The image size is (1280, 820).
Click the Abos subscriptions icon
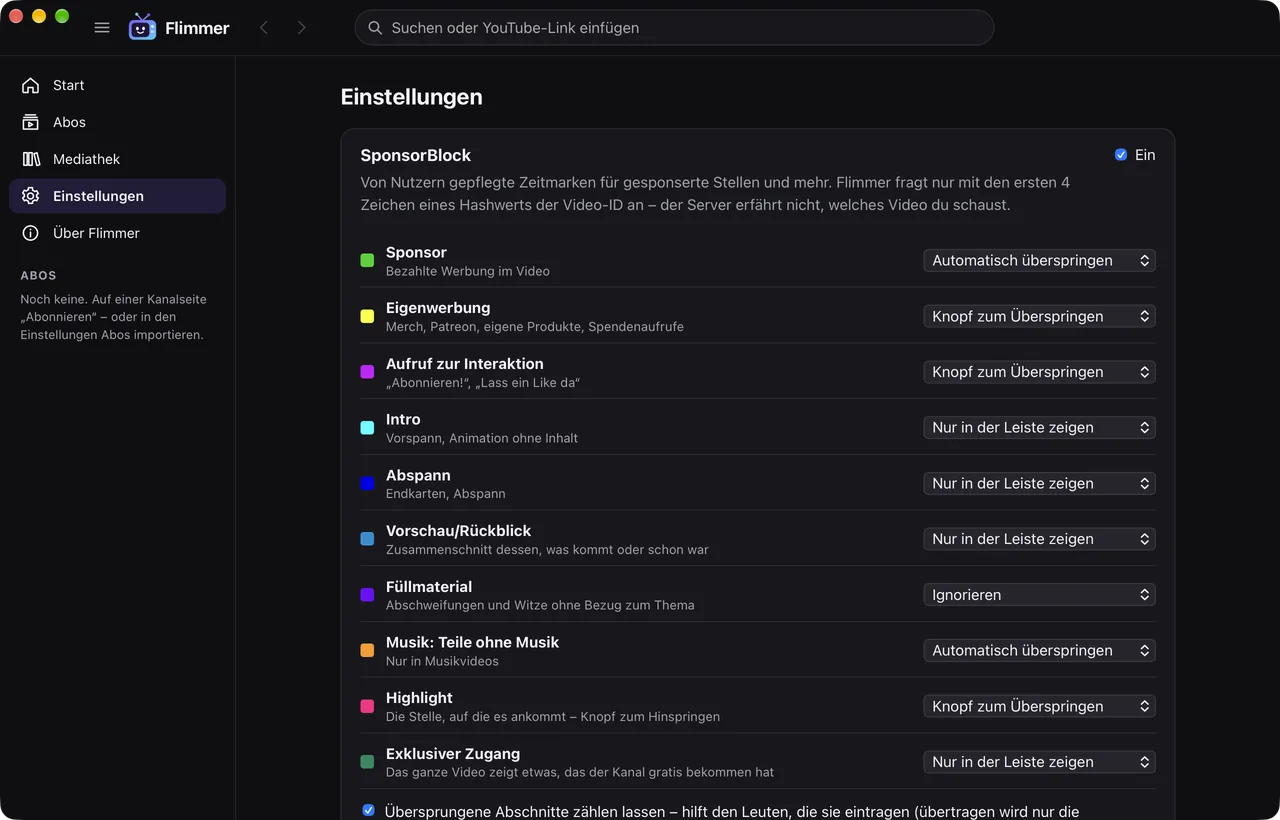coord(31,122)
